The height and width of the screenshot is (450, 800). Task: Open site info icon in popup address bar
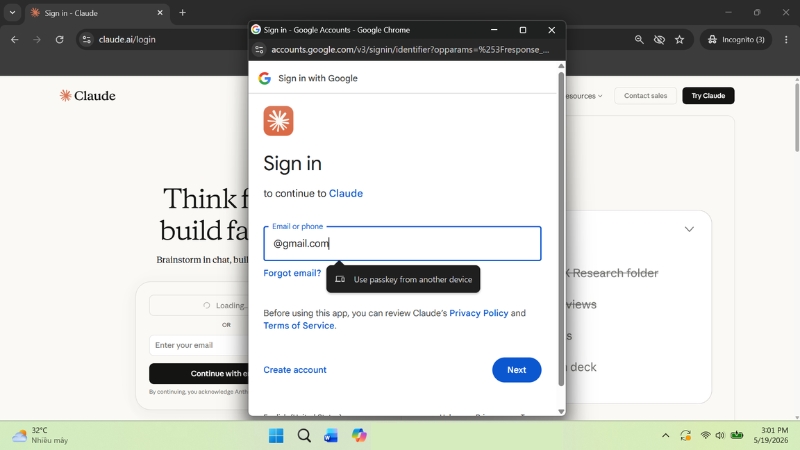coord(259,49)
